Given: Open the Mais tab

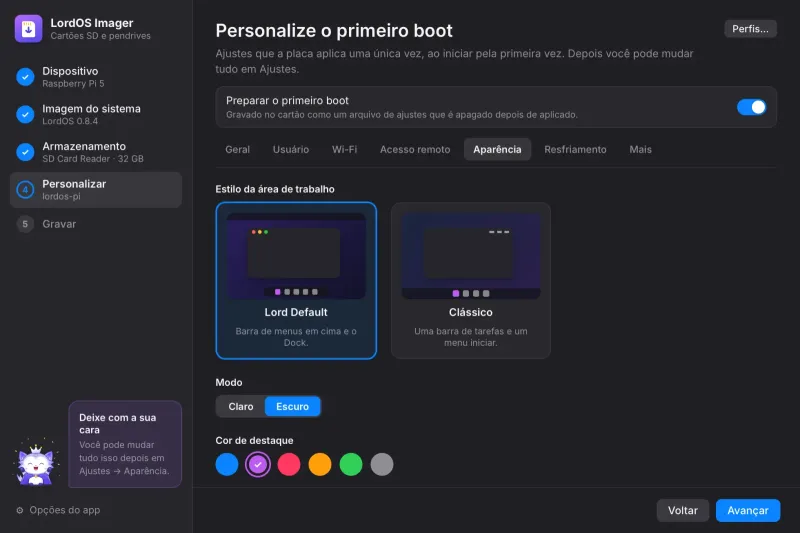Looking at the screenshot, I should [x=640, y=149].
